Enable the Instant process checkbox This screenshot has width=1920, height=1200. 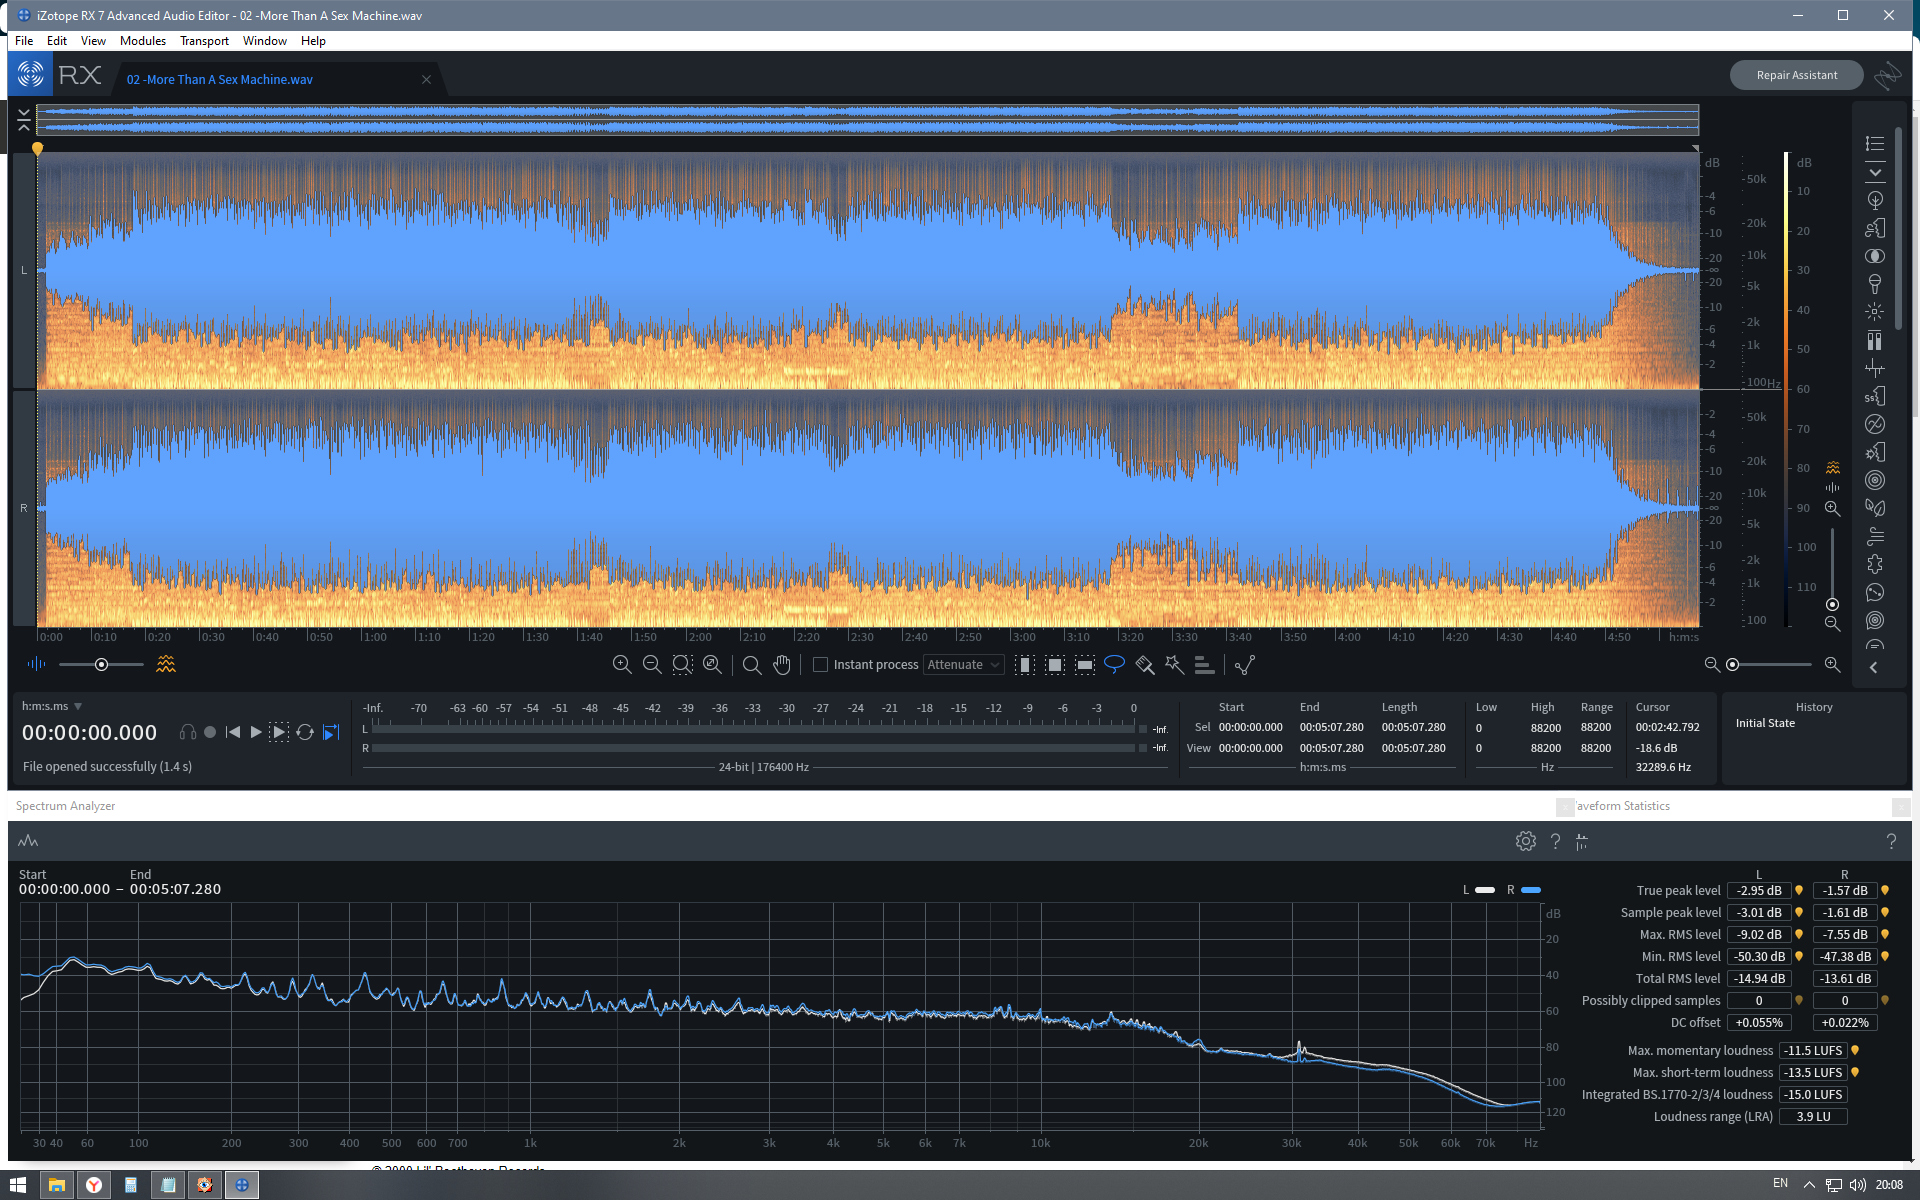(x=821, y=664)
